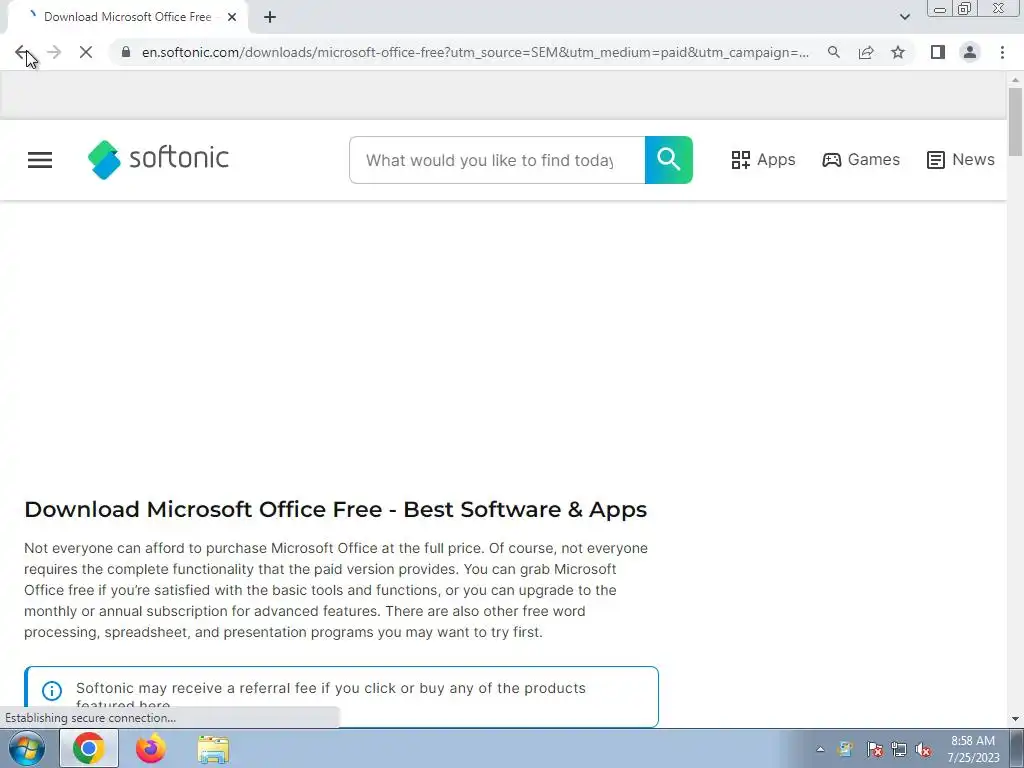Open Windows Explorer from the taskbar
1024x768 pixels.
click(x=213, y=748)
